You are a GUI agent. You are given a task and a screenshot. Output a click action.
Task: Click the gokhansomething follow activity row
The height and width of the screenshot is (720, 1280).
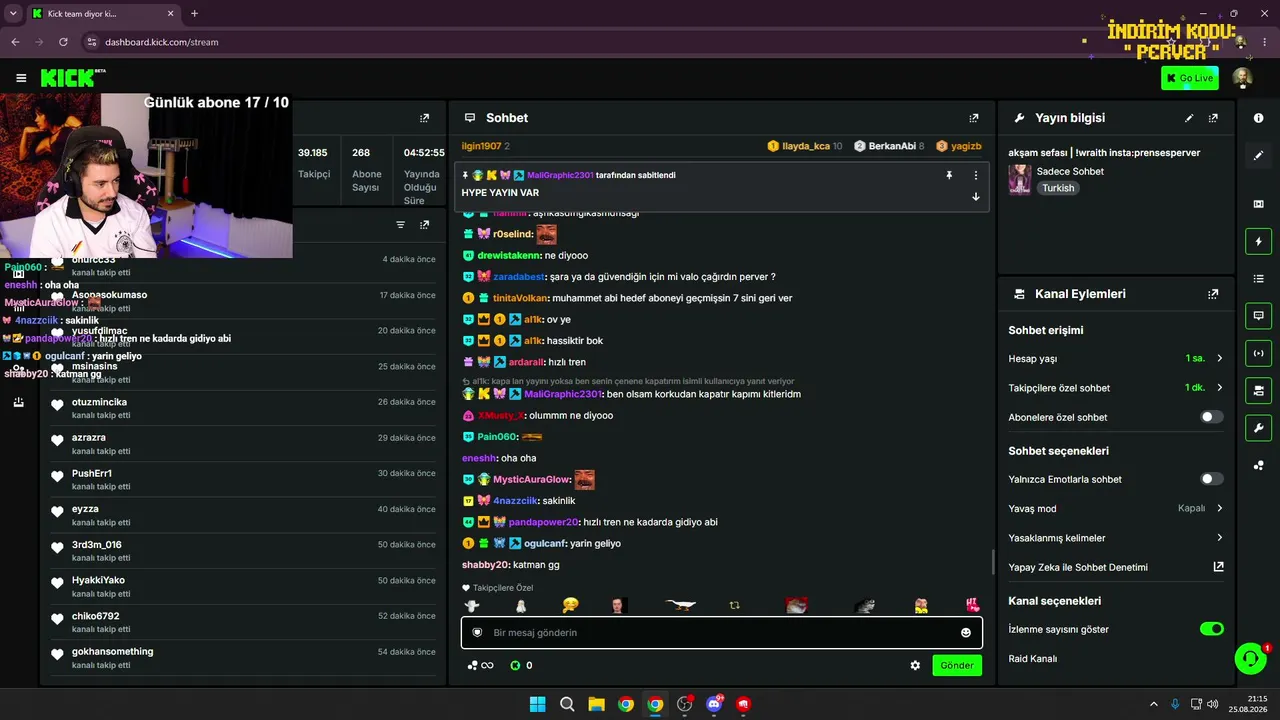245,657
